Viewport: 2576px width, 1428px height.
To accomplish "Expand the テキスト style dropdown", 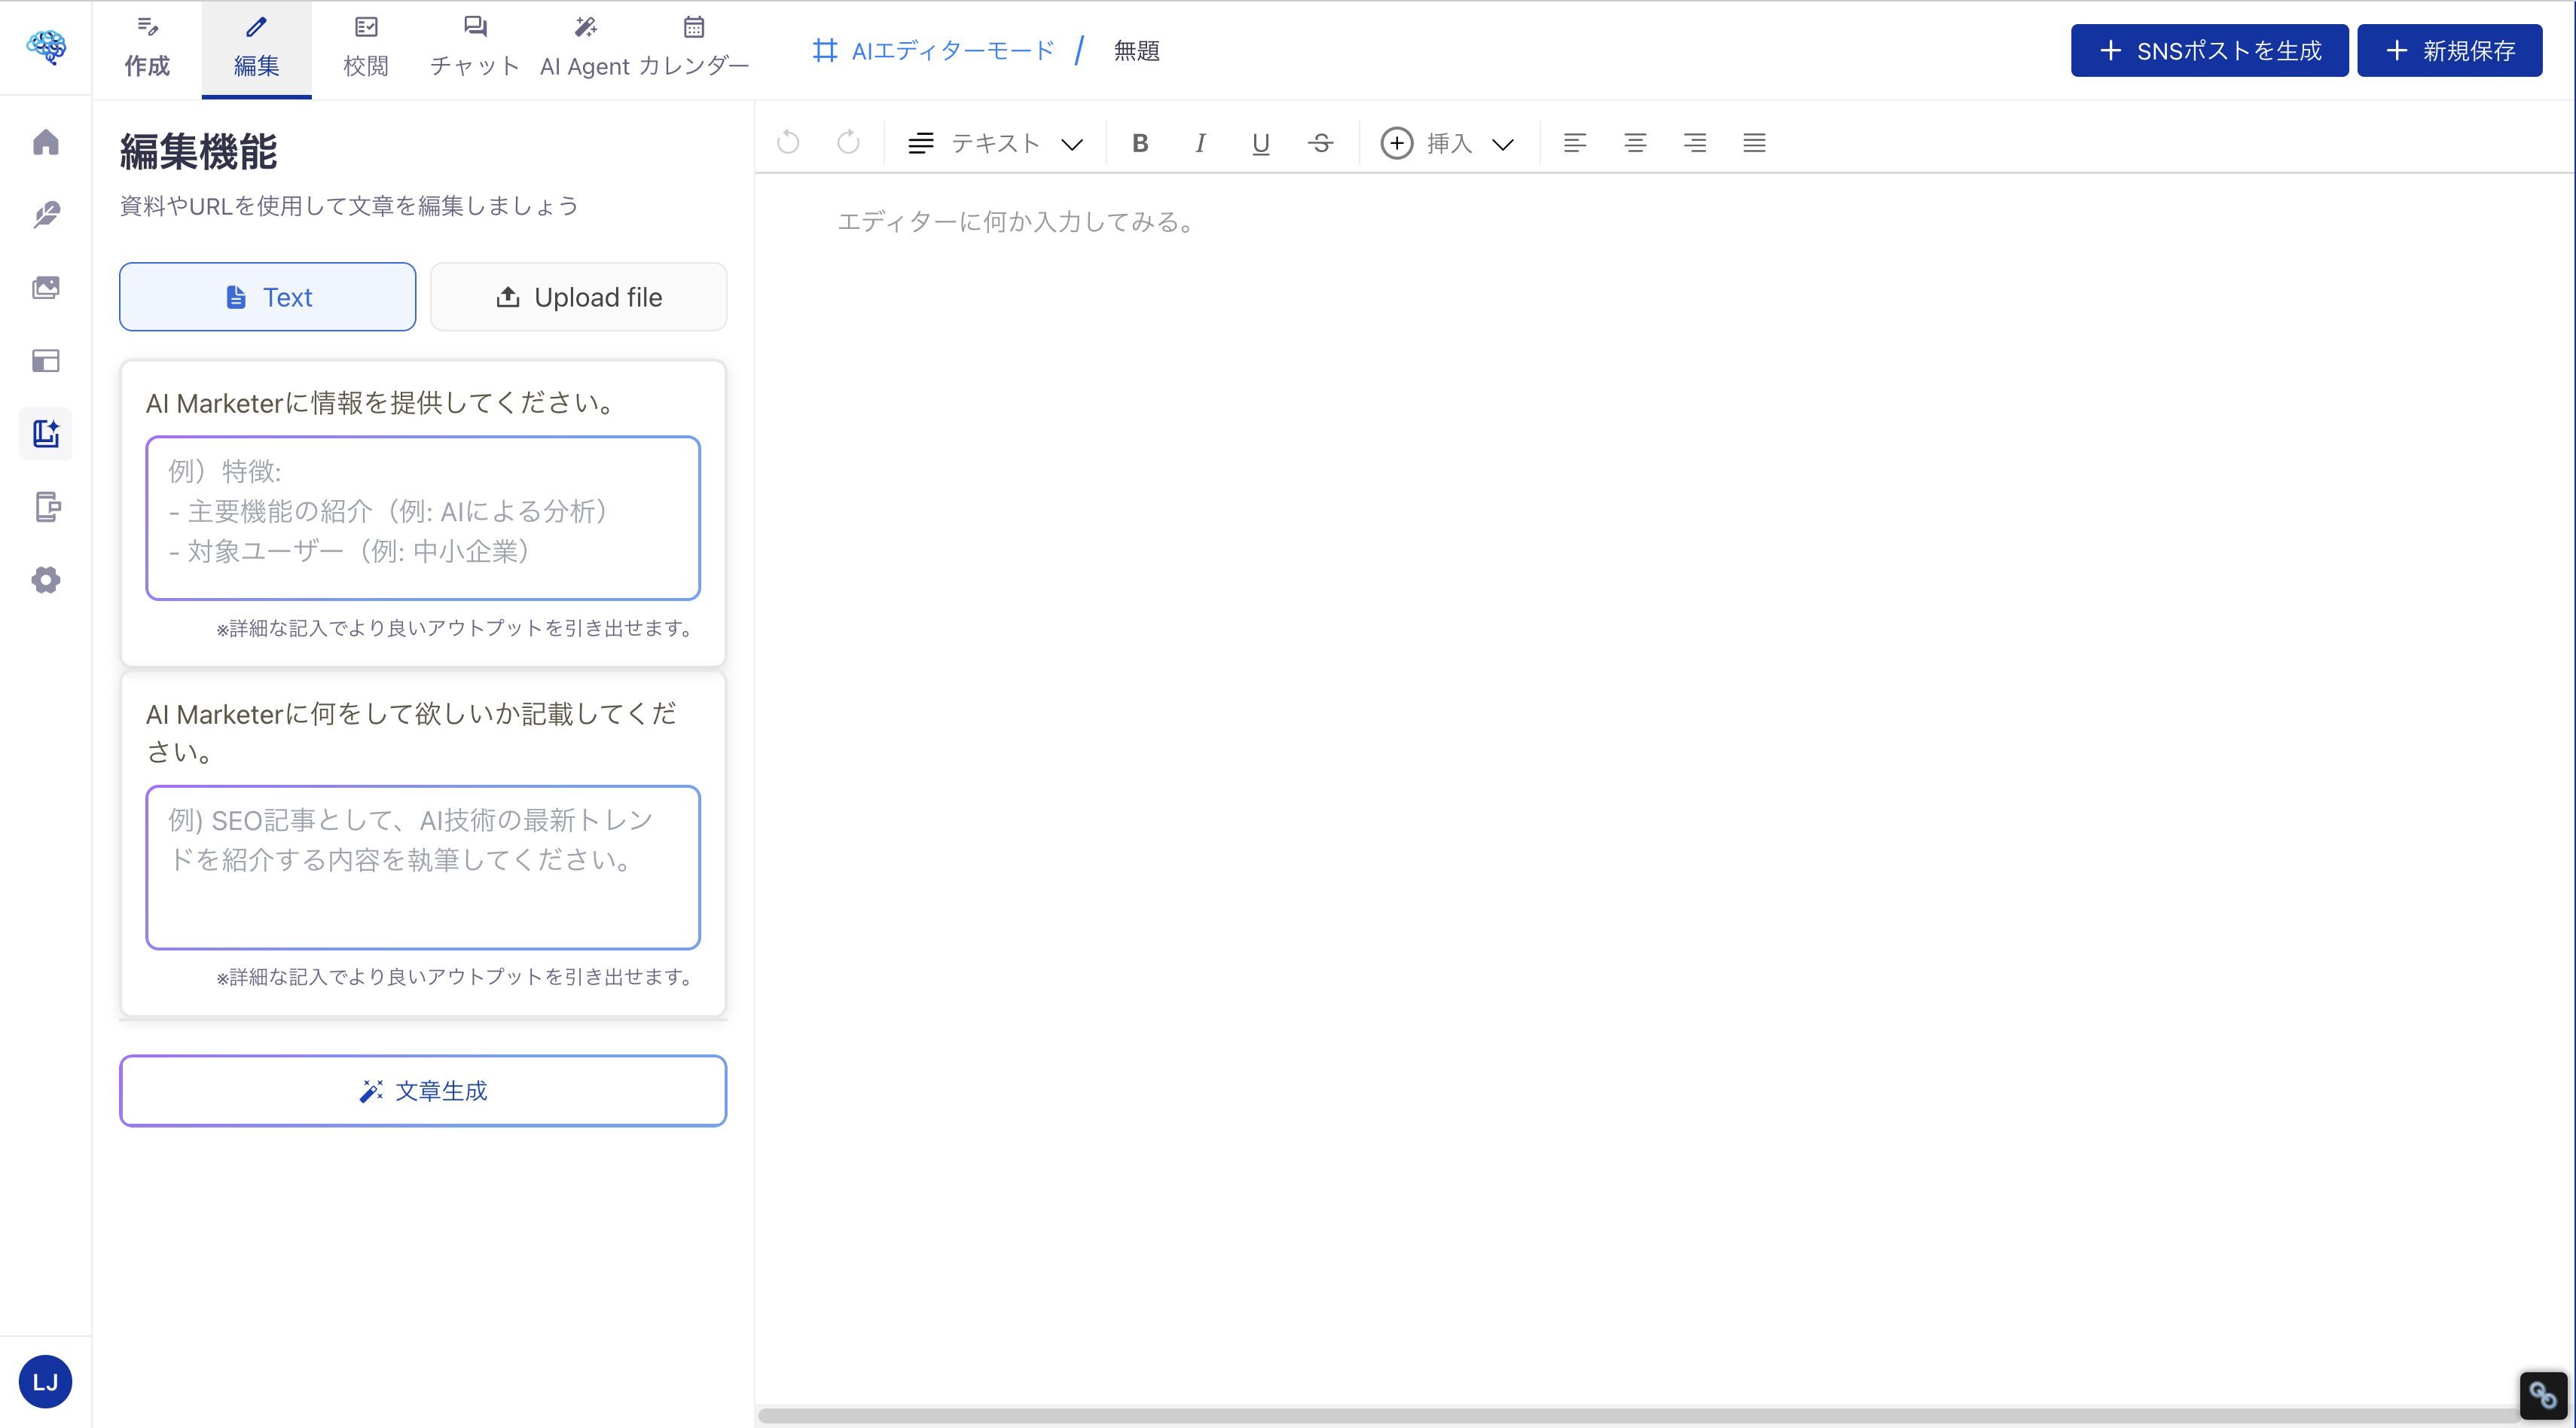I will 995,143.
